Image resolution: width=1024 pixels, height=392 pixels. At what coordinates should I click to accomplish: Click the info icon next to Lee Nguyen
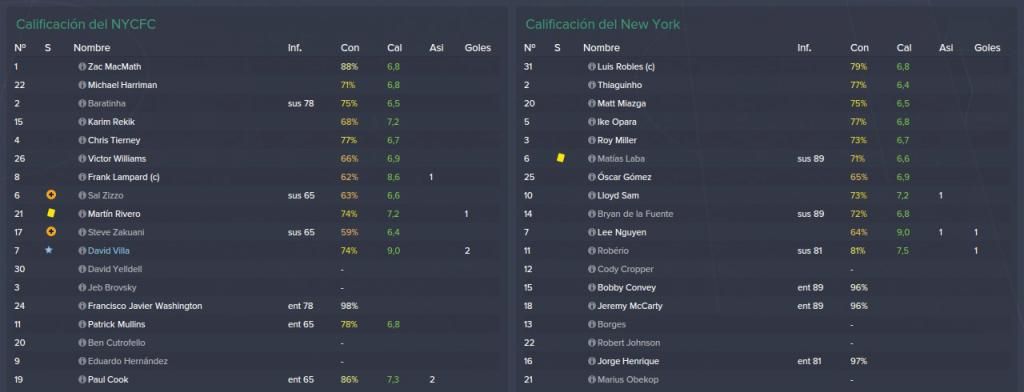point(592,232)
